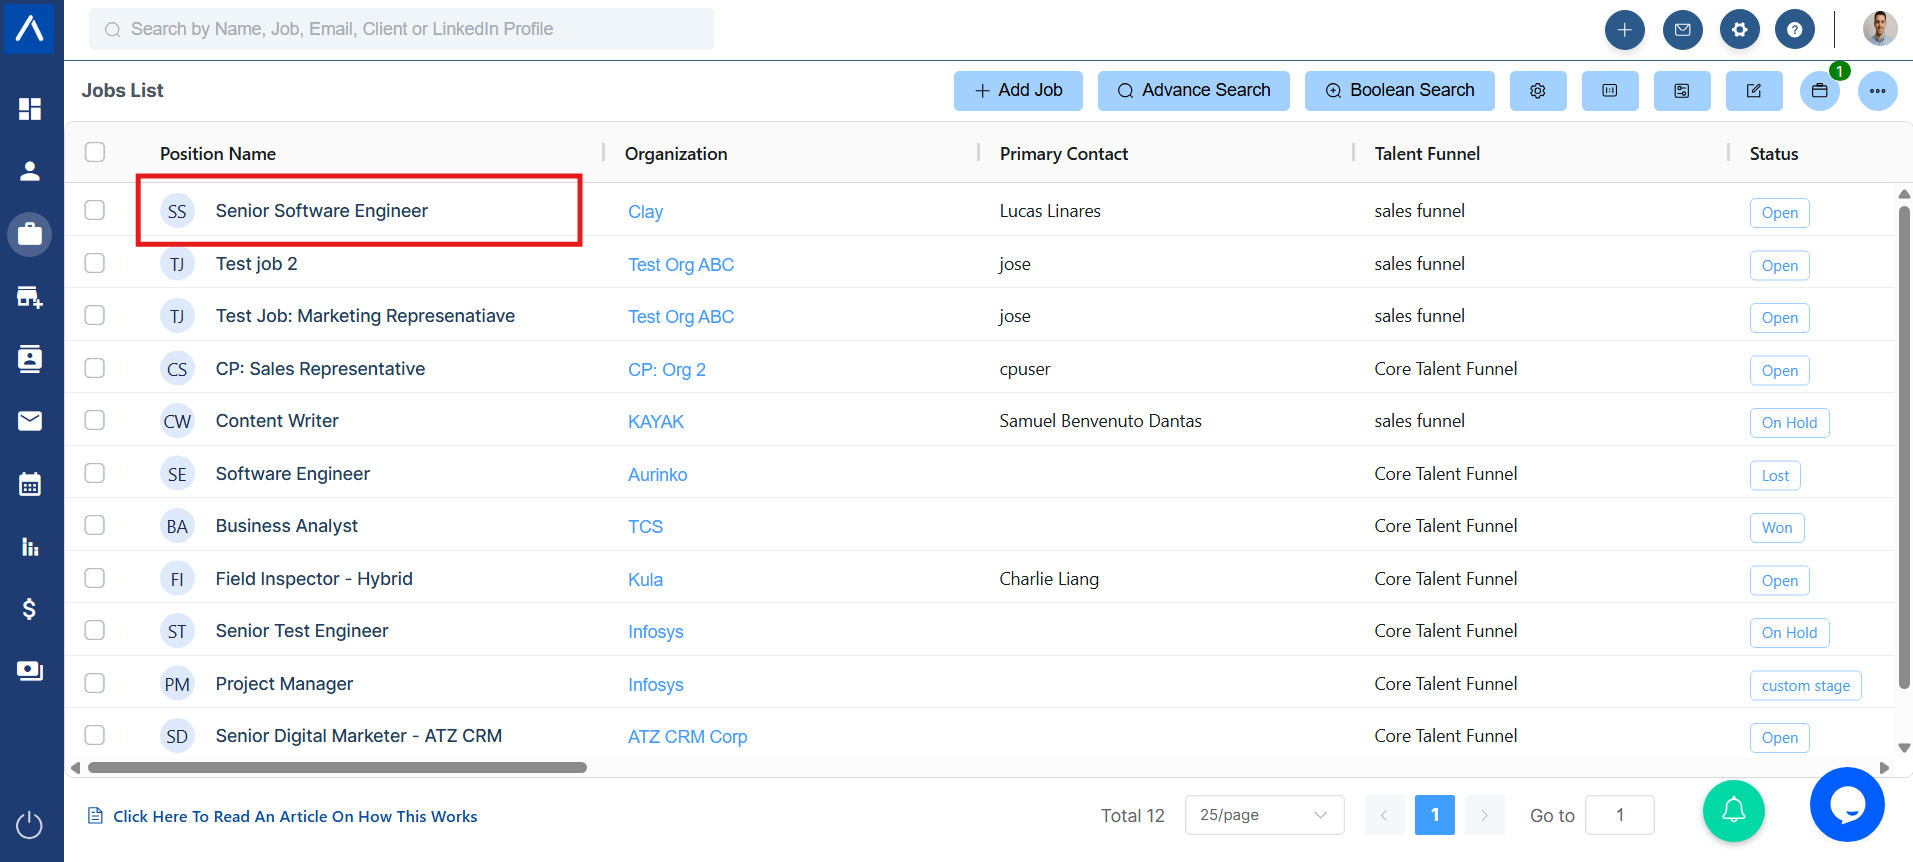Open the gear settings icon in the top bar
1913x862 pixels.
[x=1739, y=30]
